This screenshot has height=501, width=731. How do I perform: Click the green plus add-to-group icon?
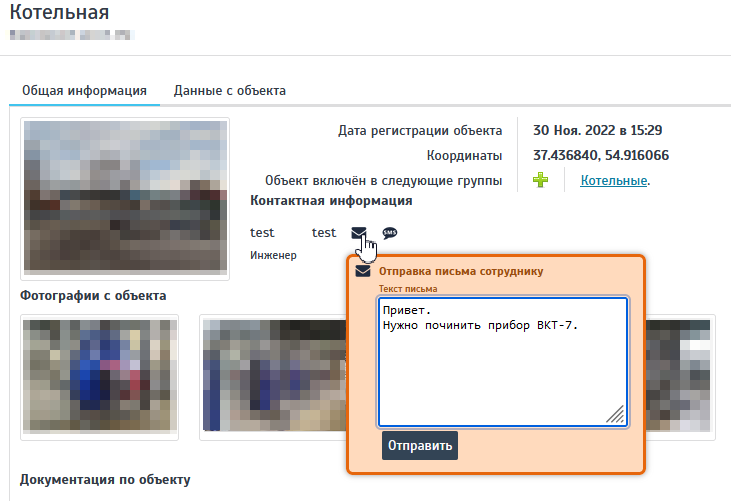point(540,181)
